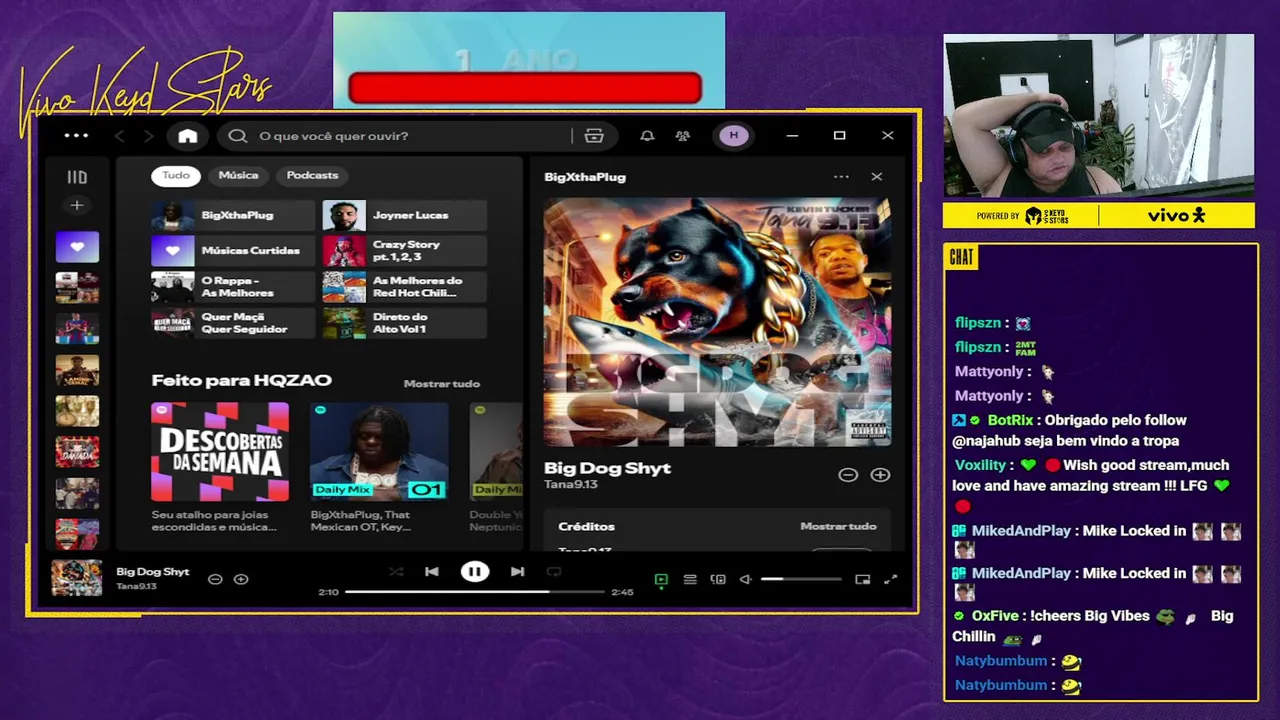Select the 'Podcasts' filter chip
Screen dimensions: 1280x720
click(312, 175)
